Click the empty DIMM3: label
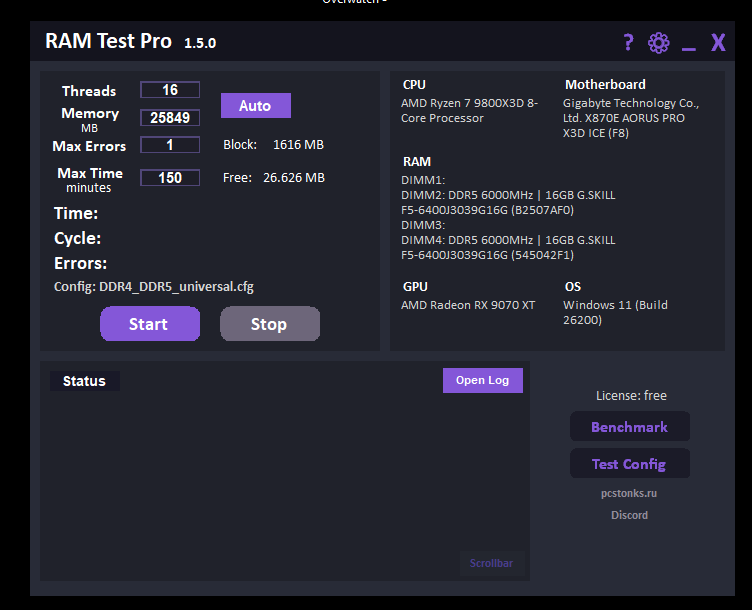The width and height of the screenshot is (752, 610). click(x=423, y=225)
